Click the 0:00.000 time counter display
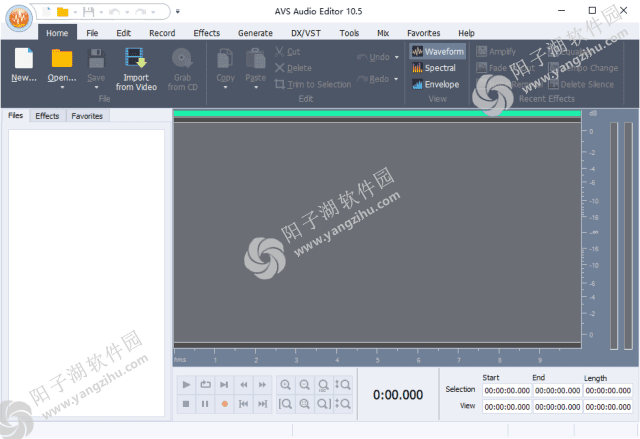This screenshot has height=439, width=640. pos(398,395)
